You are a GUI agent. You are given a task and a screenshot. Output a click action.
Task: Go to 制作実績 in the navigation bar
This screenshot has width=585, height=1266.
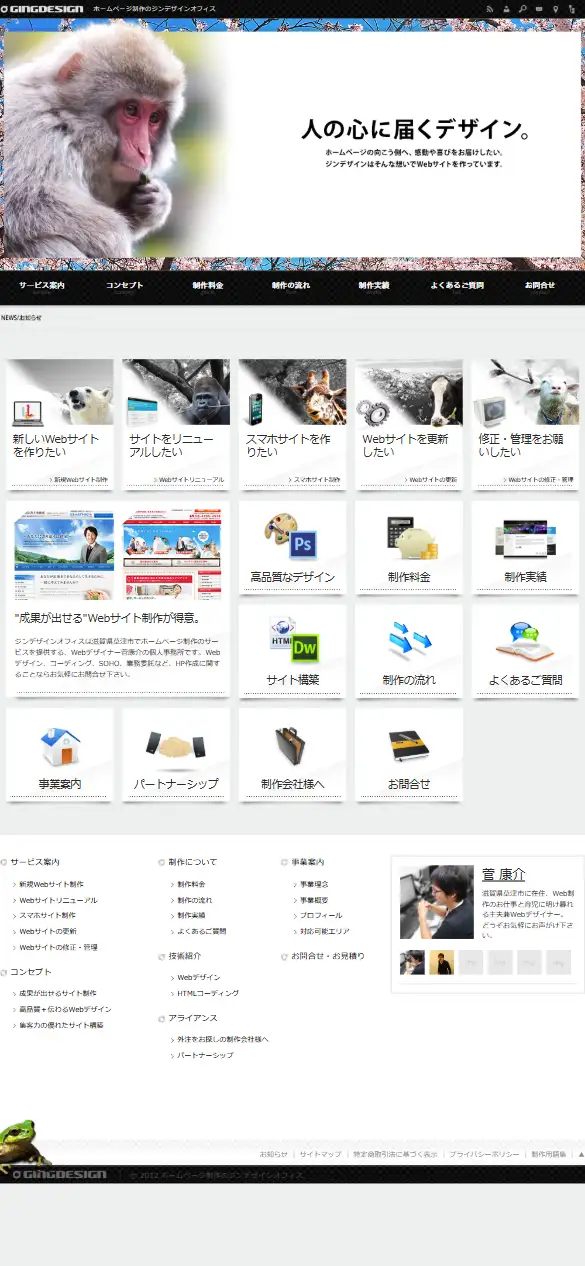tap(374, 286)
